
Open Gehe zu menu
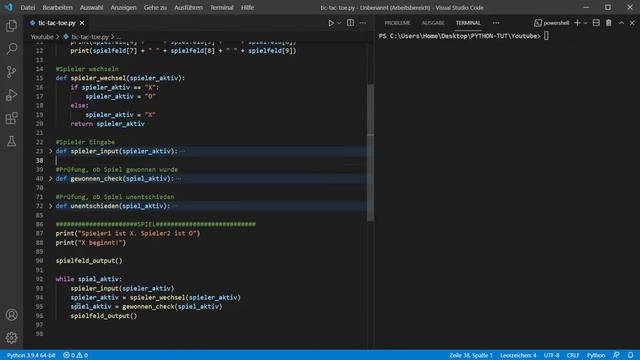tap(155, 7)
